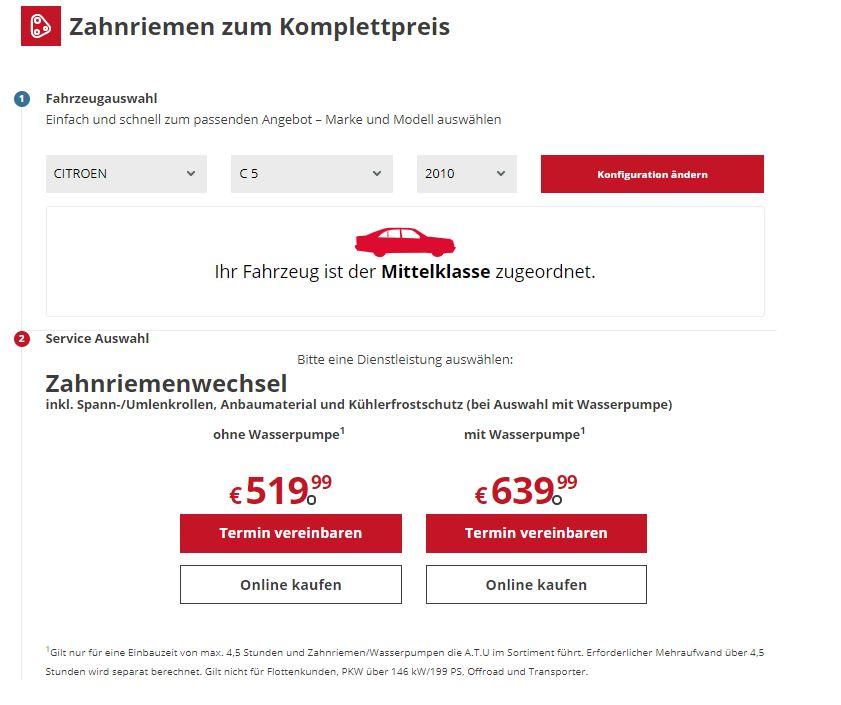This screenshot has width=841, height=705.
Task: Select the €639.99 price
Action: [526, 490]
